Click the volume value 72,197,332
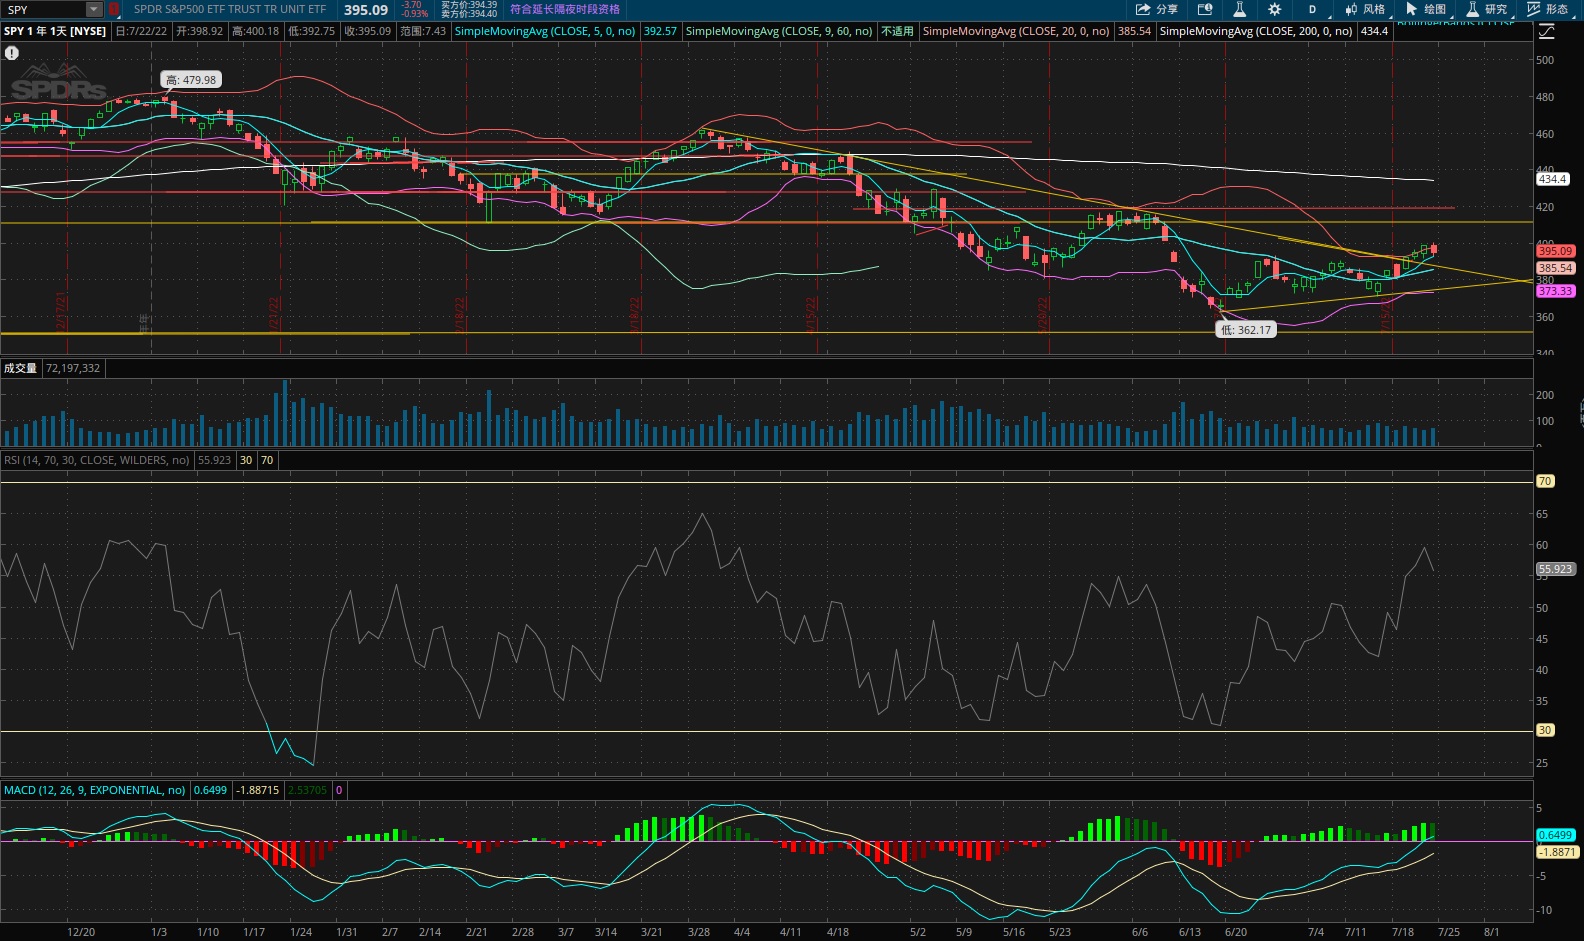 coord(73,368)
